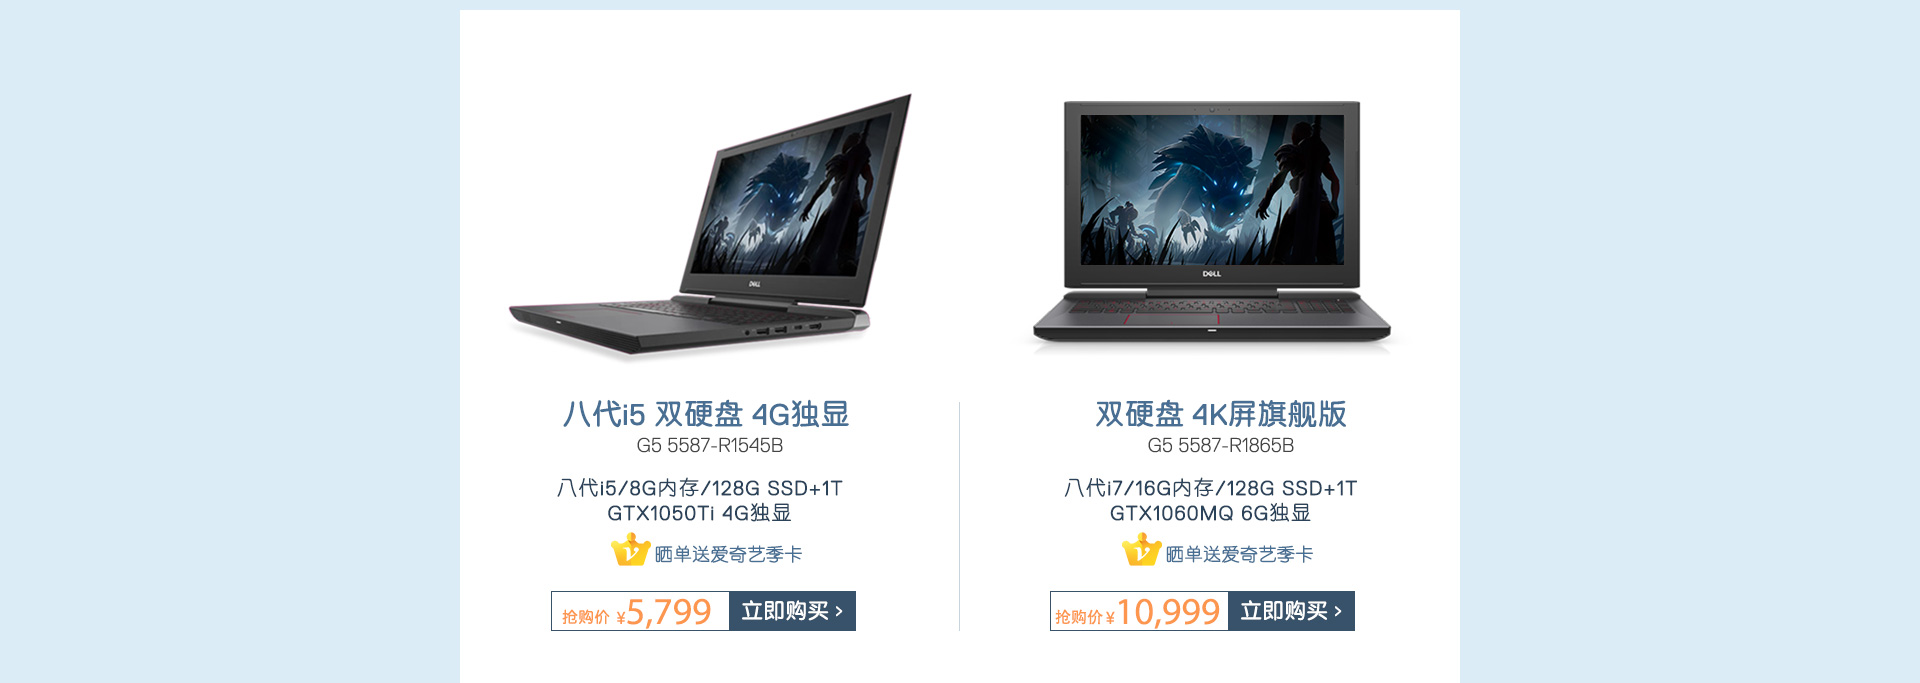Click the GTX1050Ti 4G独显 text
Screen dimensions: 1920x683
coord(699,513)
